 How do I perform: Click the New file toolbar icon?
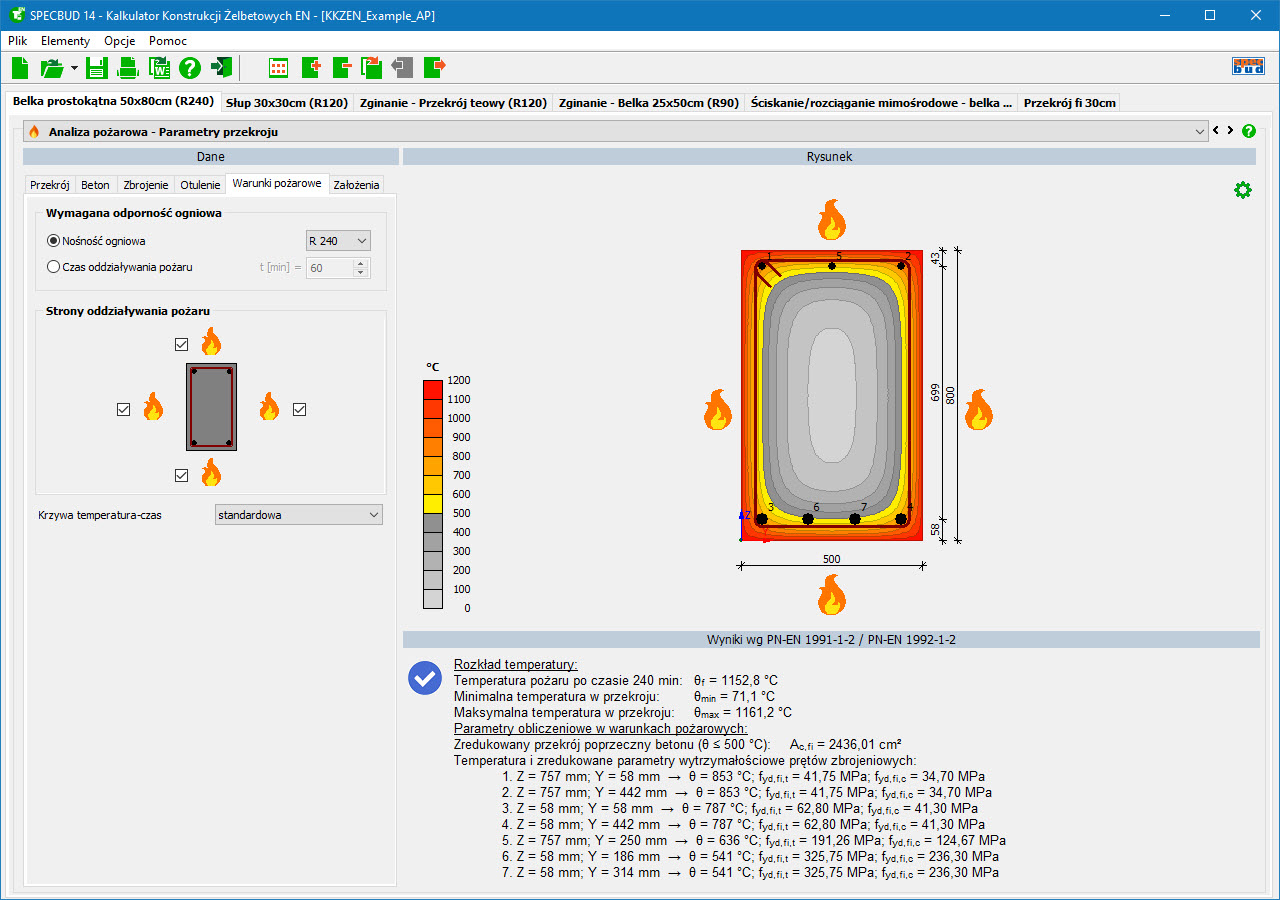point(20,68)
